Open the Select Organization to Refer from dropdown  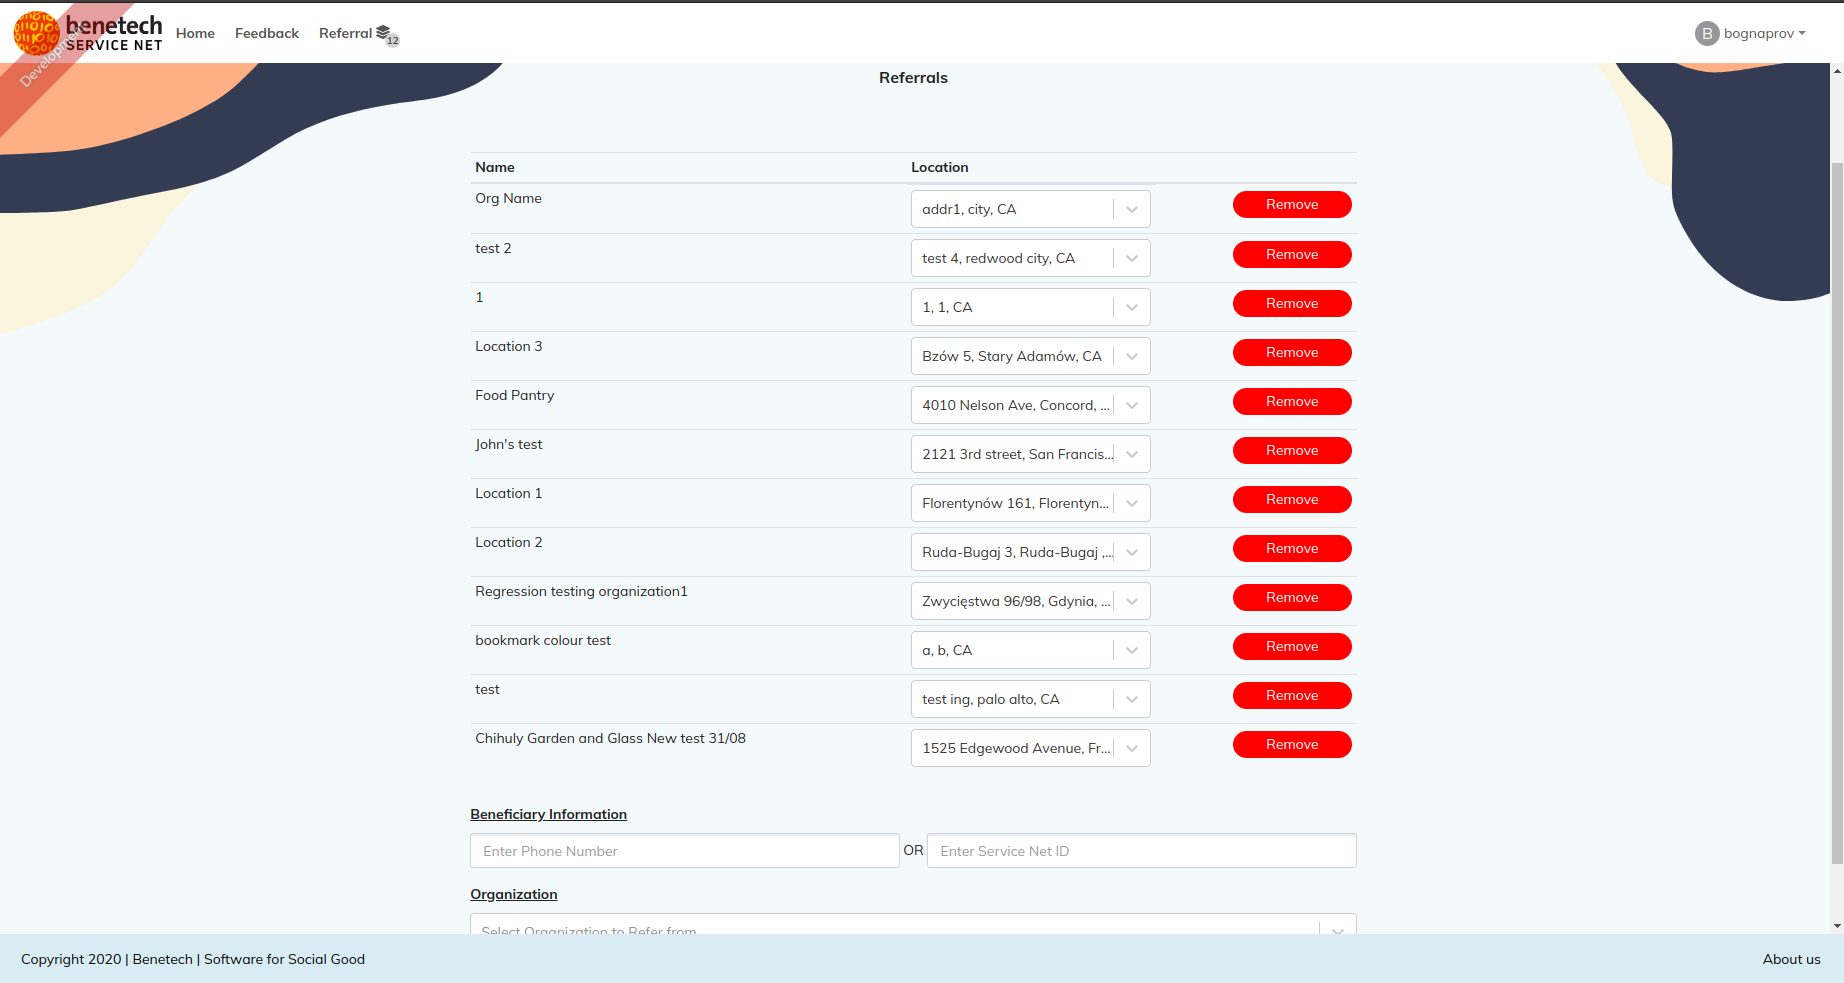pyautogui.click(x=1336, y=929)
